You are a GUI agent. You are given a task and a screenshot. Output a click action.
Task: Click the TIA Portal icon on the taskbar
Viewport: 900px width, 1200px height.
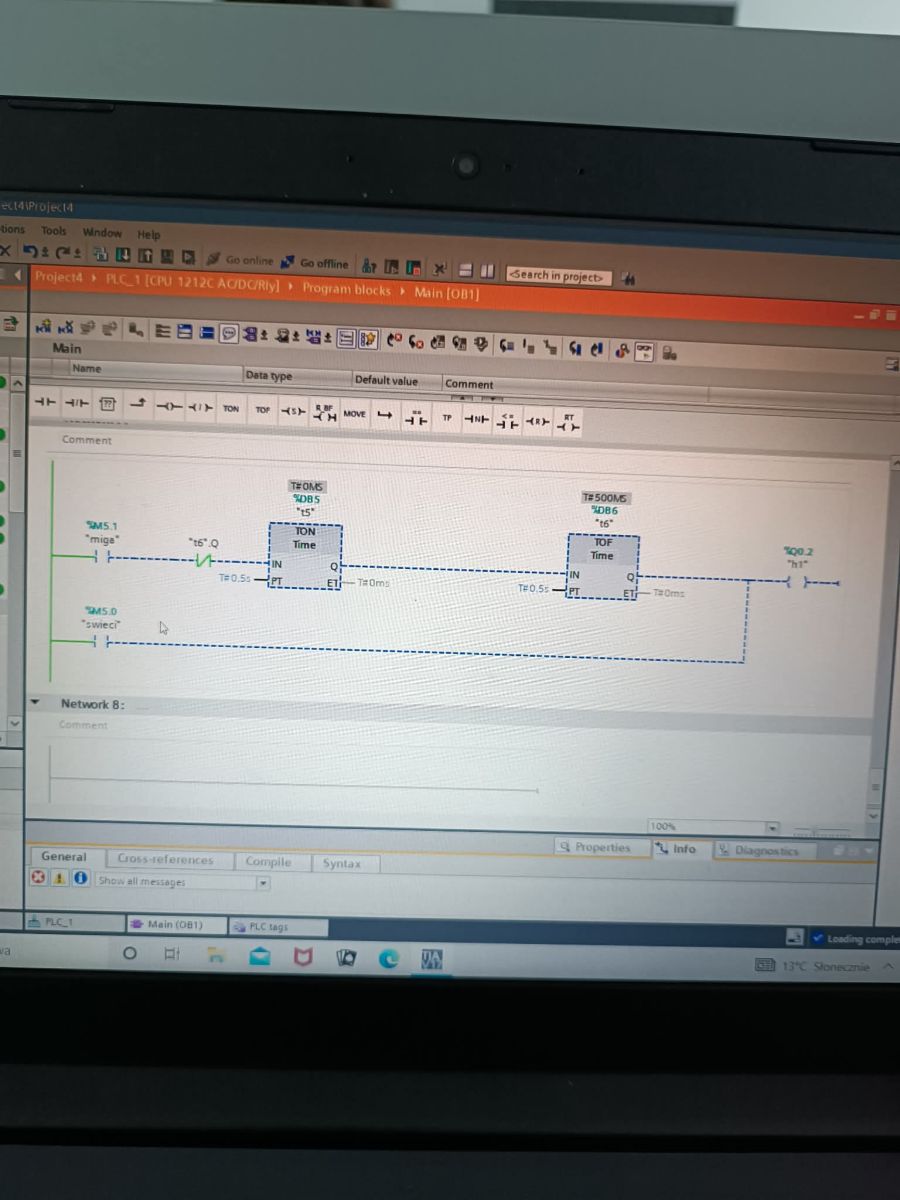pyautogui.click(x=432, y=960)
